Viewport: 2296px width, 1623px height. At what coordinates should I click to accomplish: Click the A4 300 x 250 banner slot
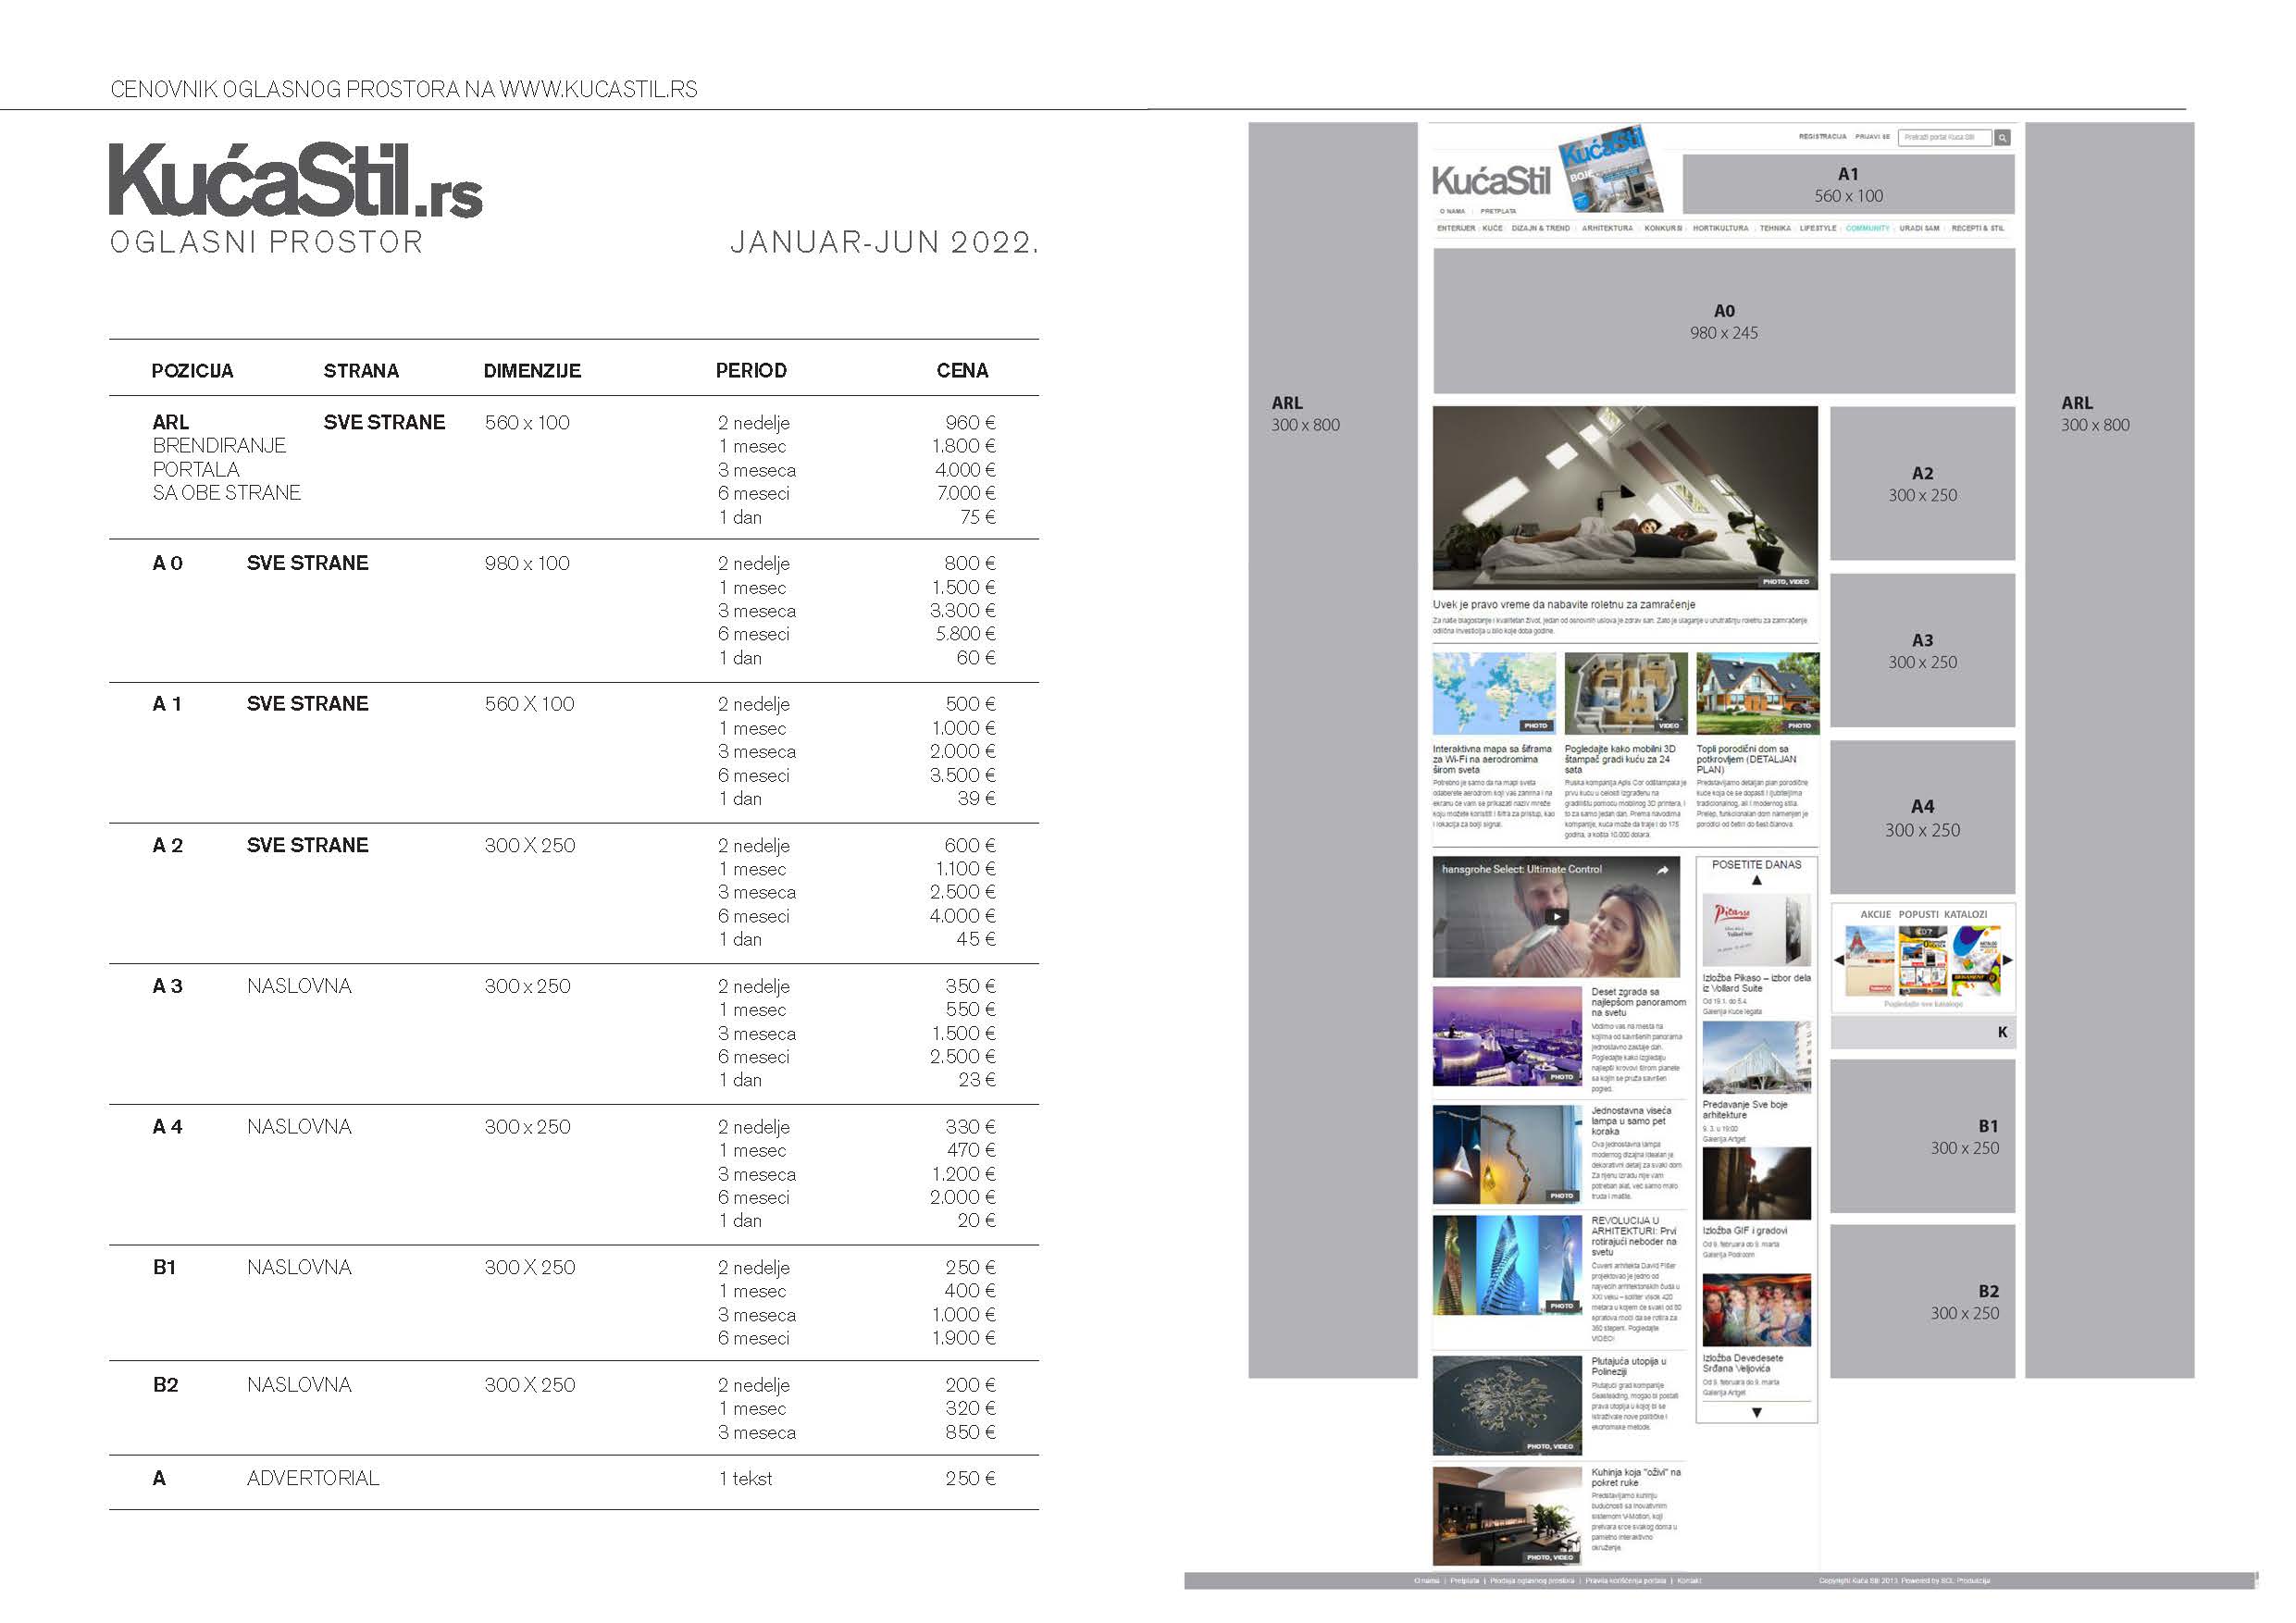pos(1922,817)
